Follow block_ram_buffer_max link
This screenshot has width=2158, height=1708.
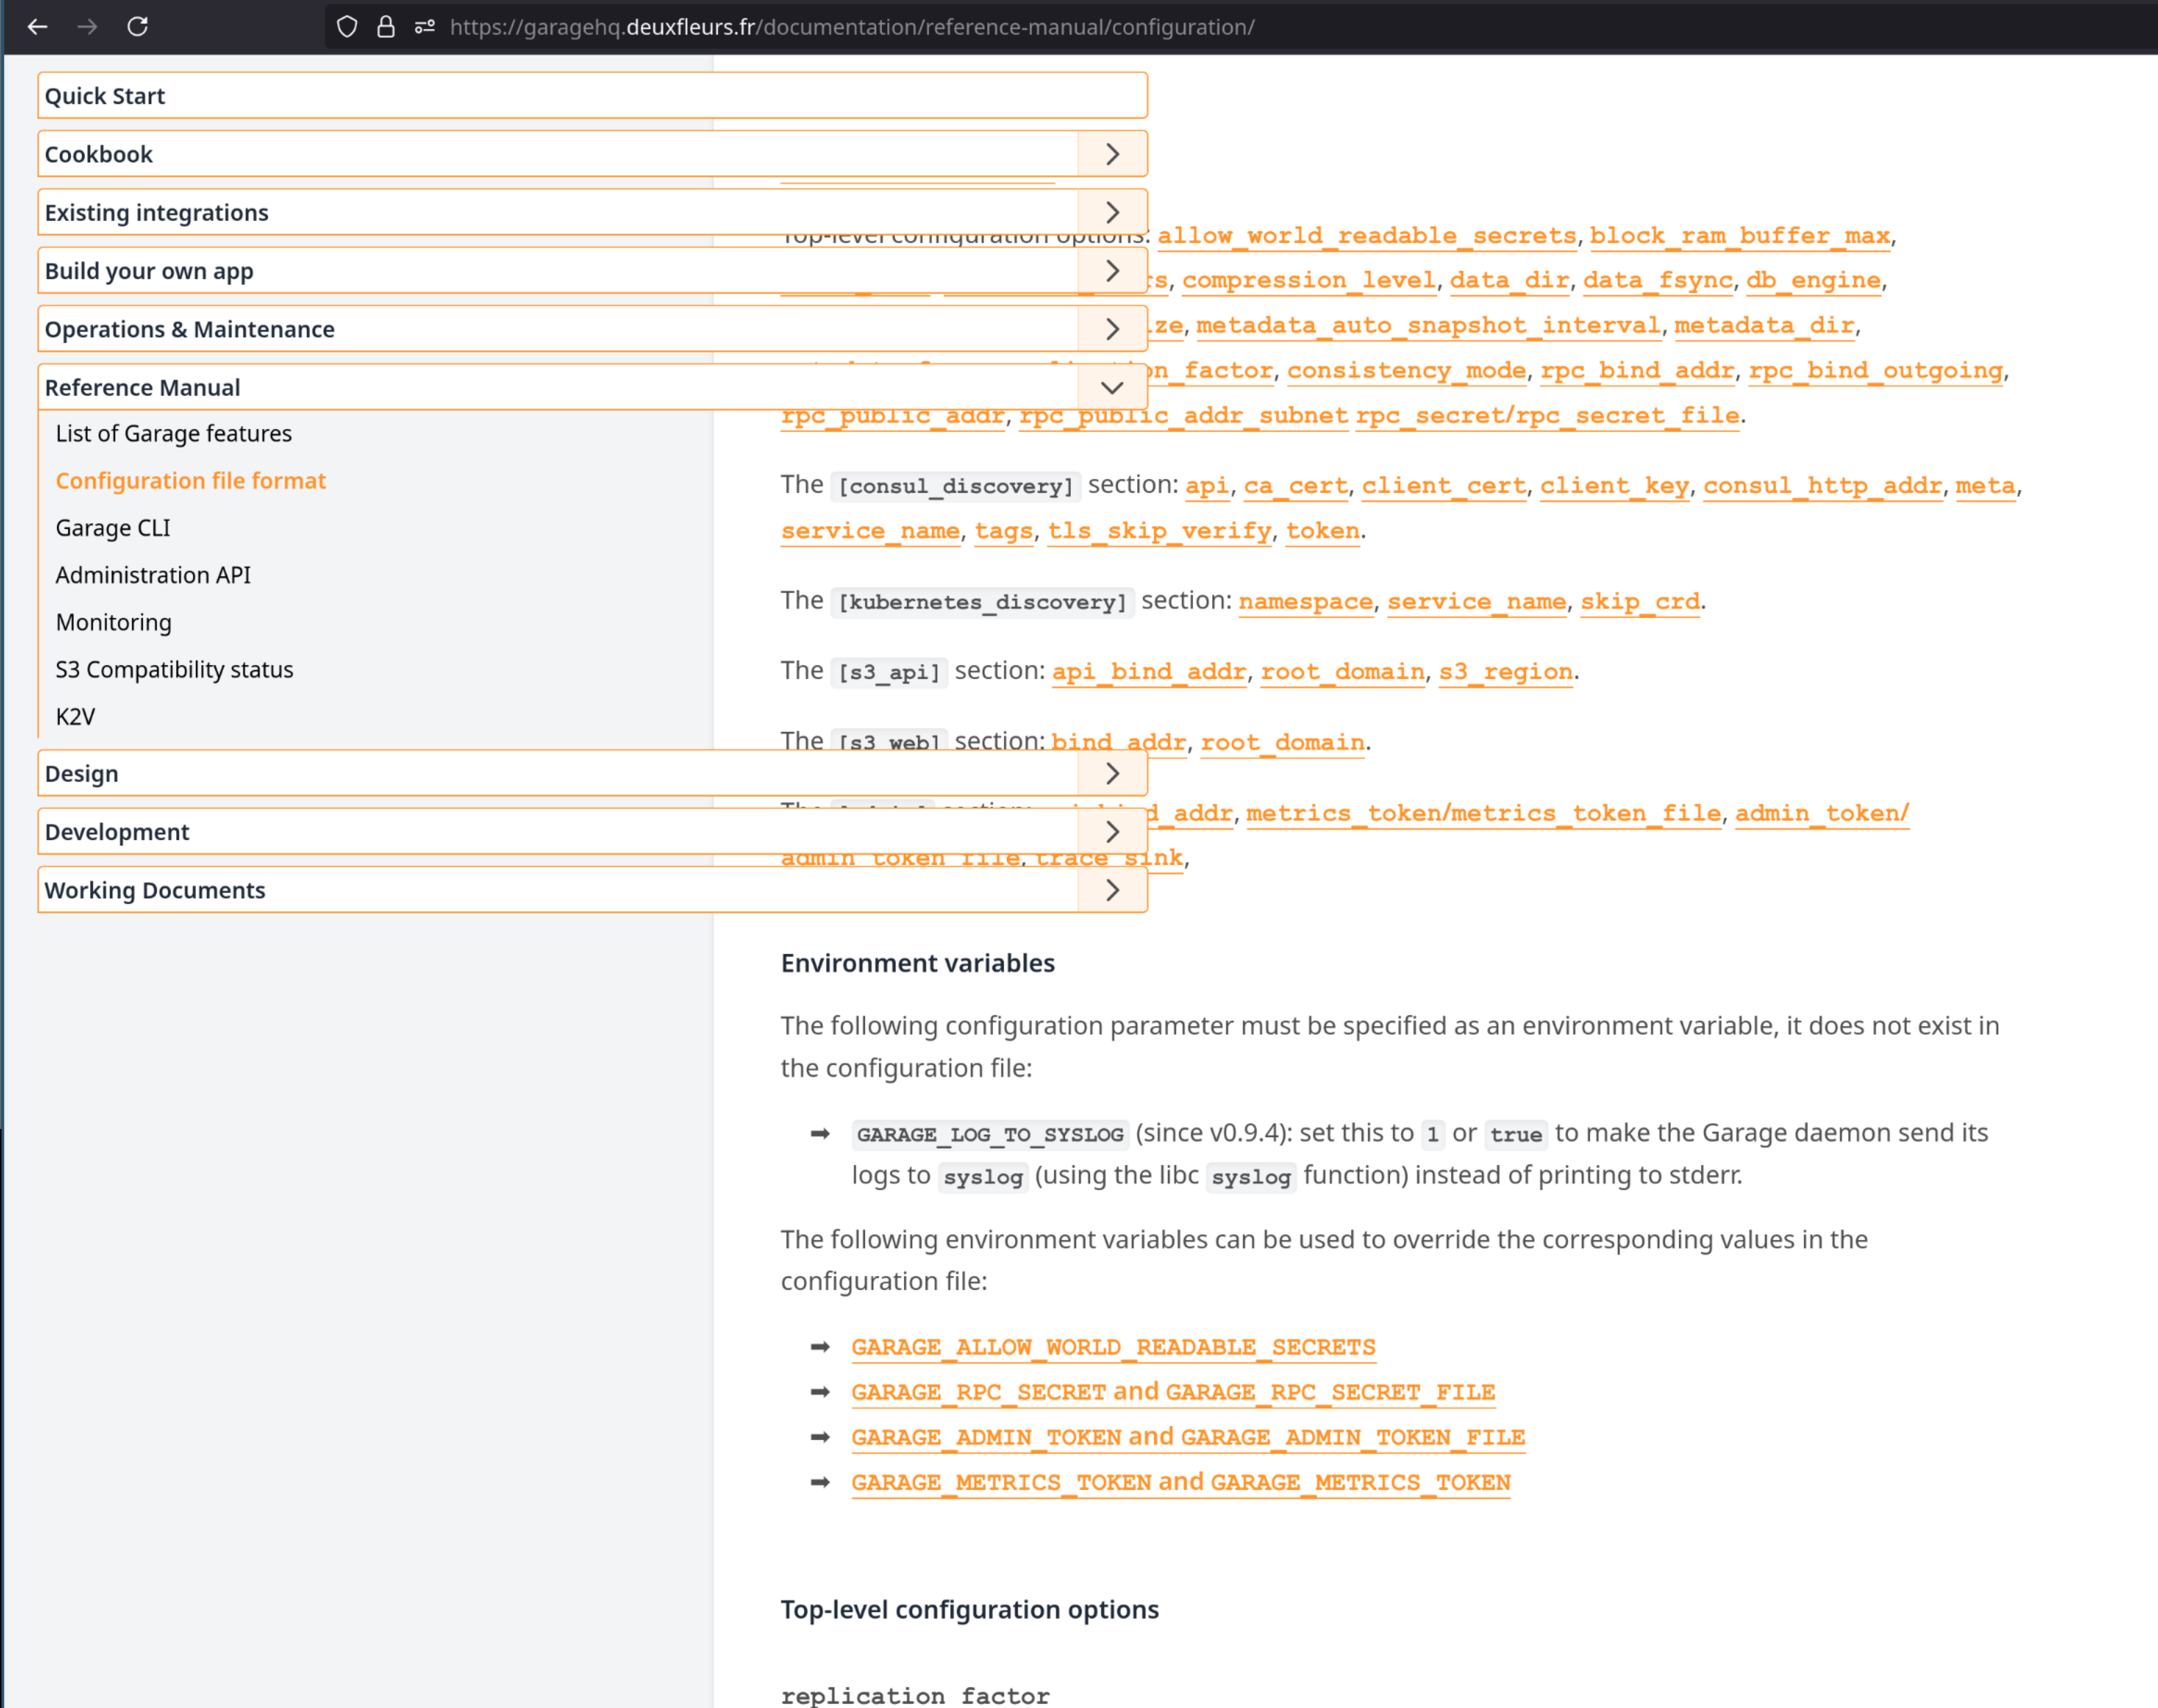pyautogui.click(x=1740, y=236)
